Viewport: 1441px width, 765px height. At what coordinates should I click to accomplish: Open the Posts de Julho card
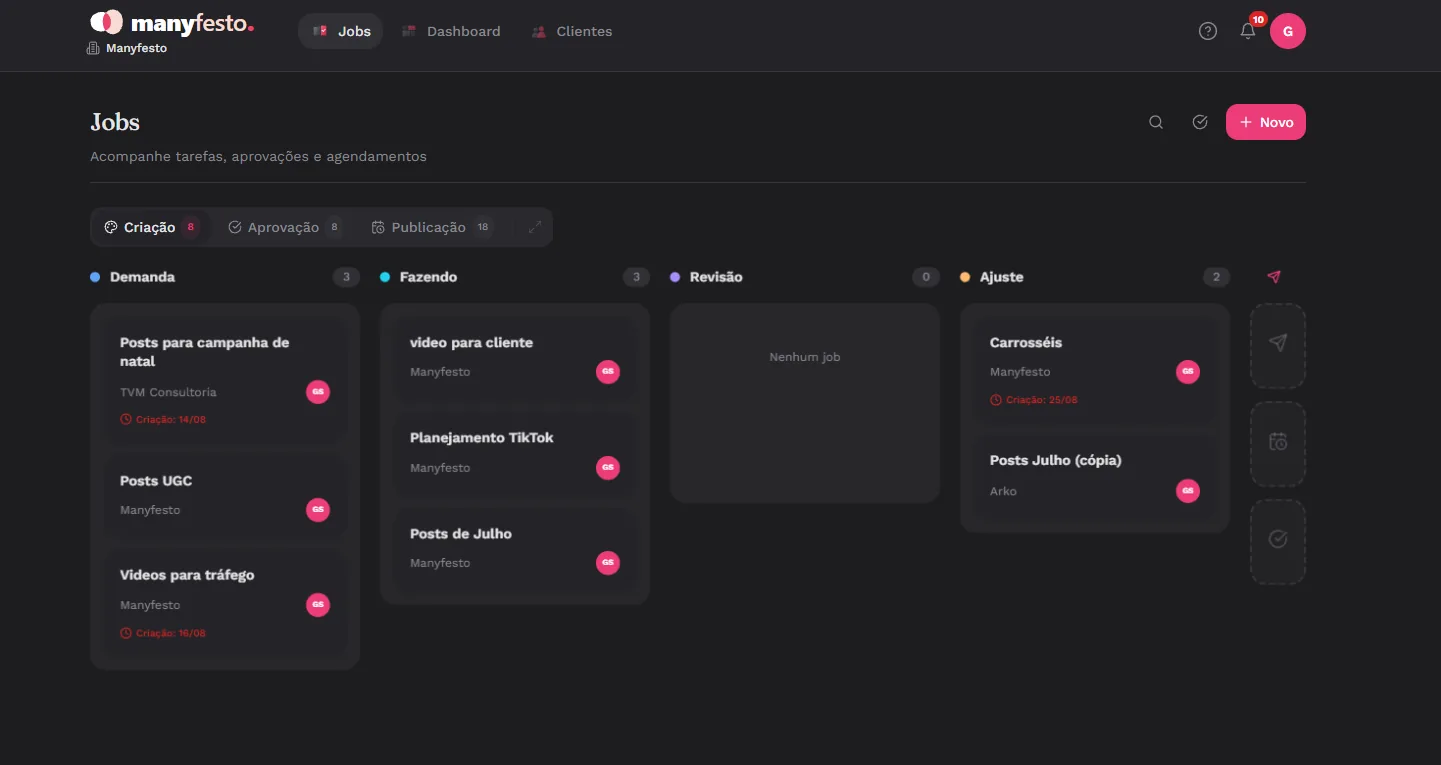[x=515, y=548]
